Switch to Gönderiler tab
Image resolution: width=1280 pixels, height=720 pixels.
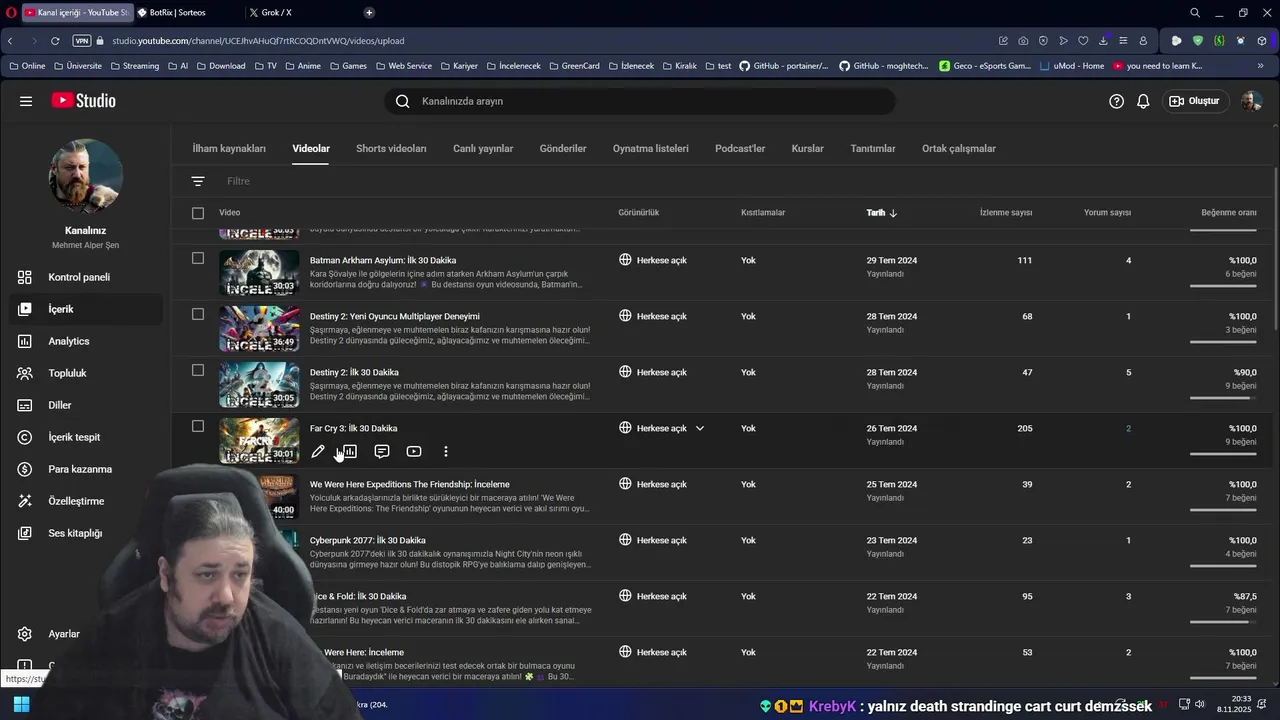tap(563, 148)
